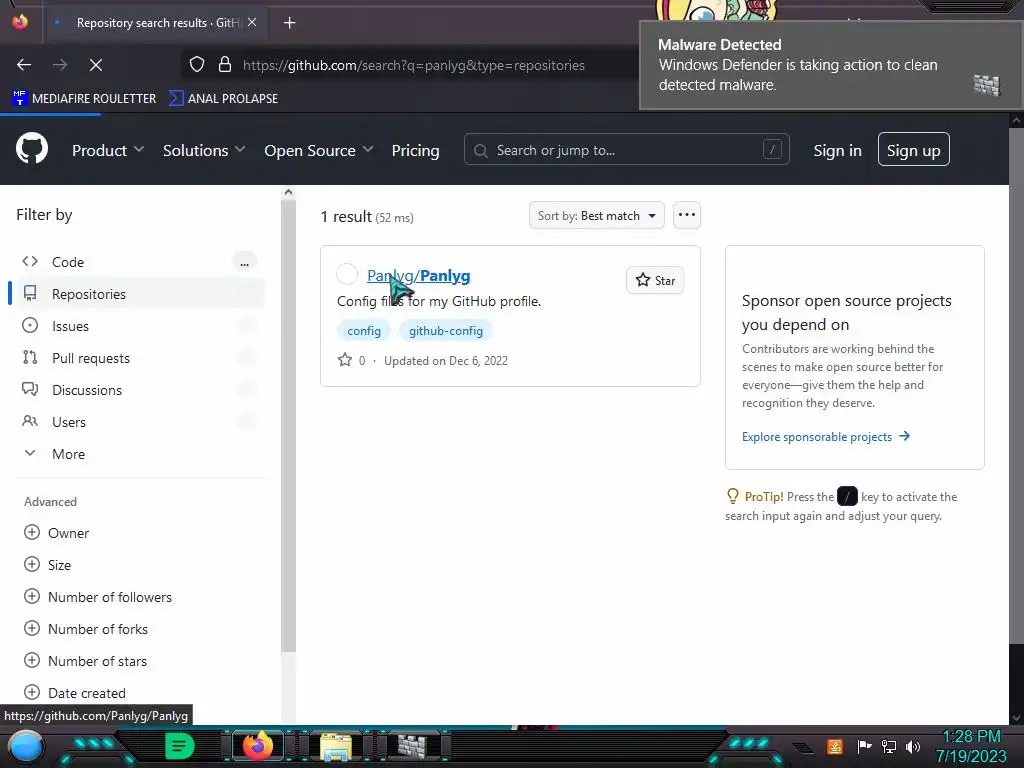Click the star icon next to count 0
This screenshot has width=1024, height=768.
[x=345, y=360]
